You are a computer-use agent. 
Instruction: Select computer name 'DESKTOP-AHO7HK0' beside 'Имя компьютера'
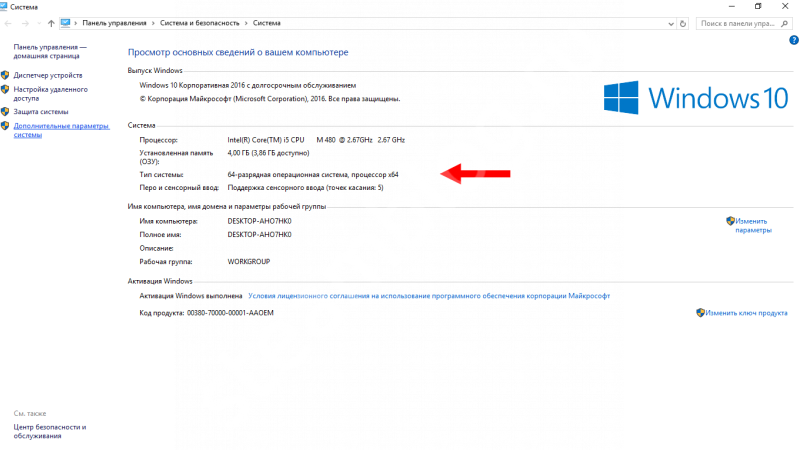click(259, 221)
